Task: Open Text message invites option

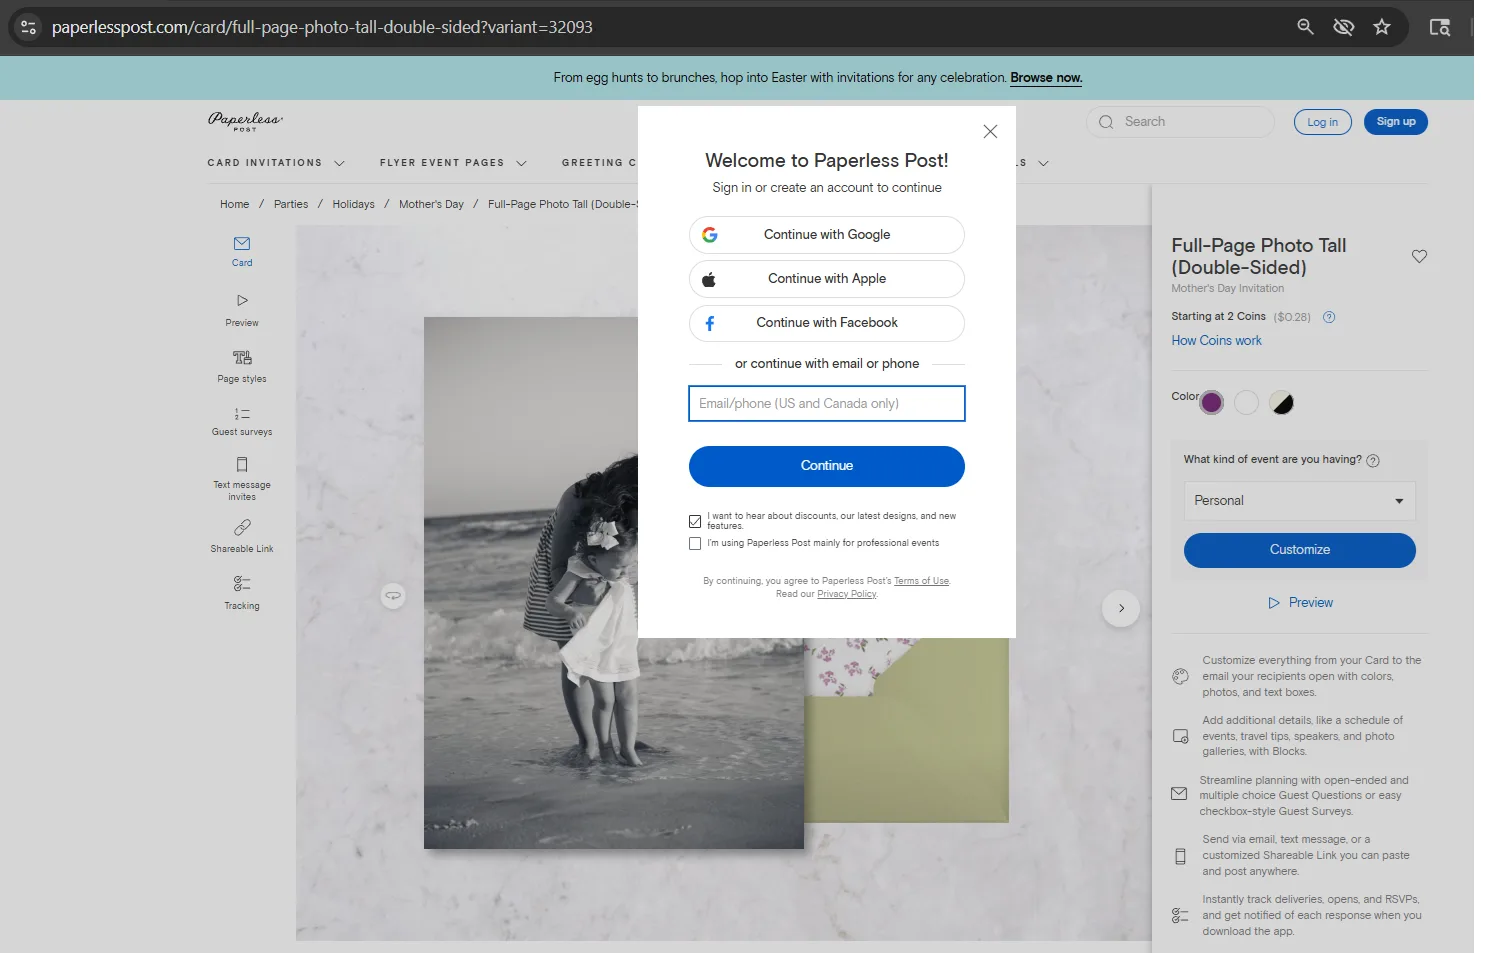Action: pyautogui.click(x=242, y=478)
